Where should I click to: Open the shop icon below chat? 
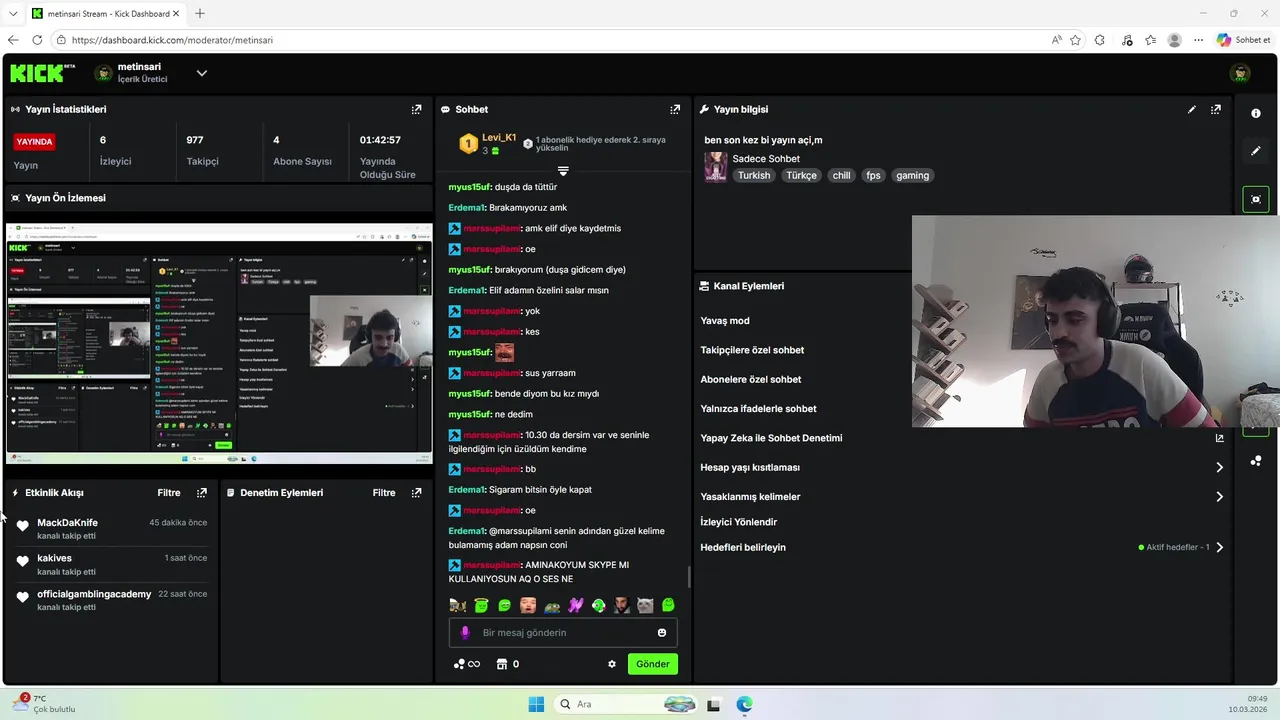[x=502, y=664]
